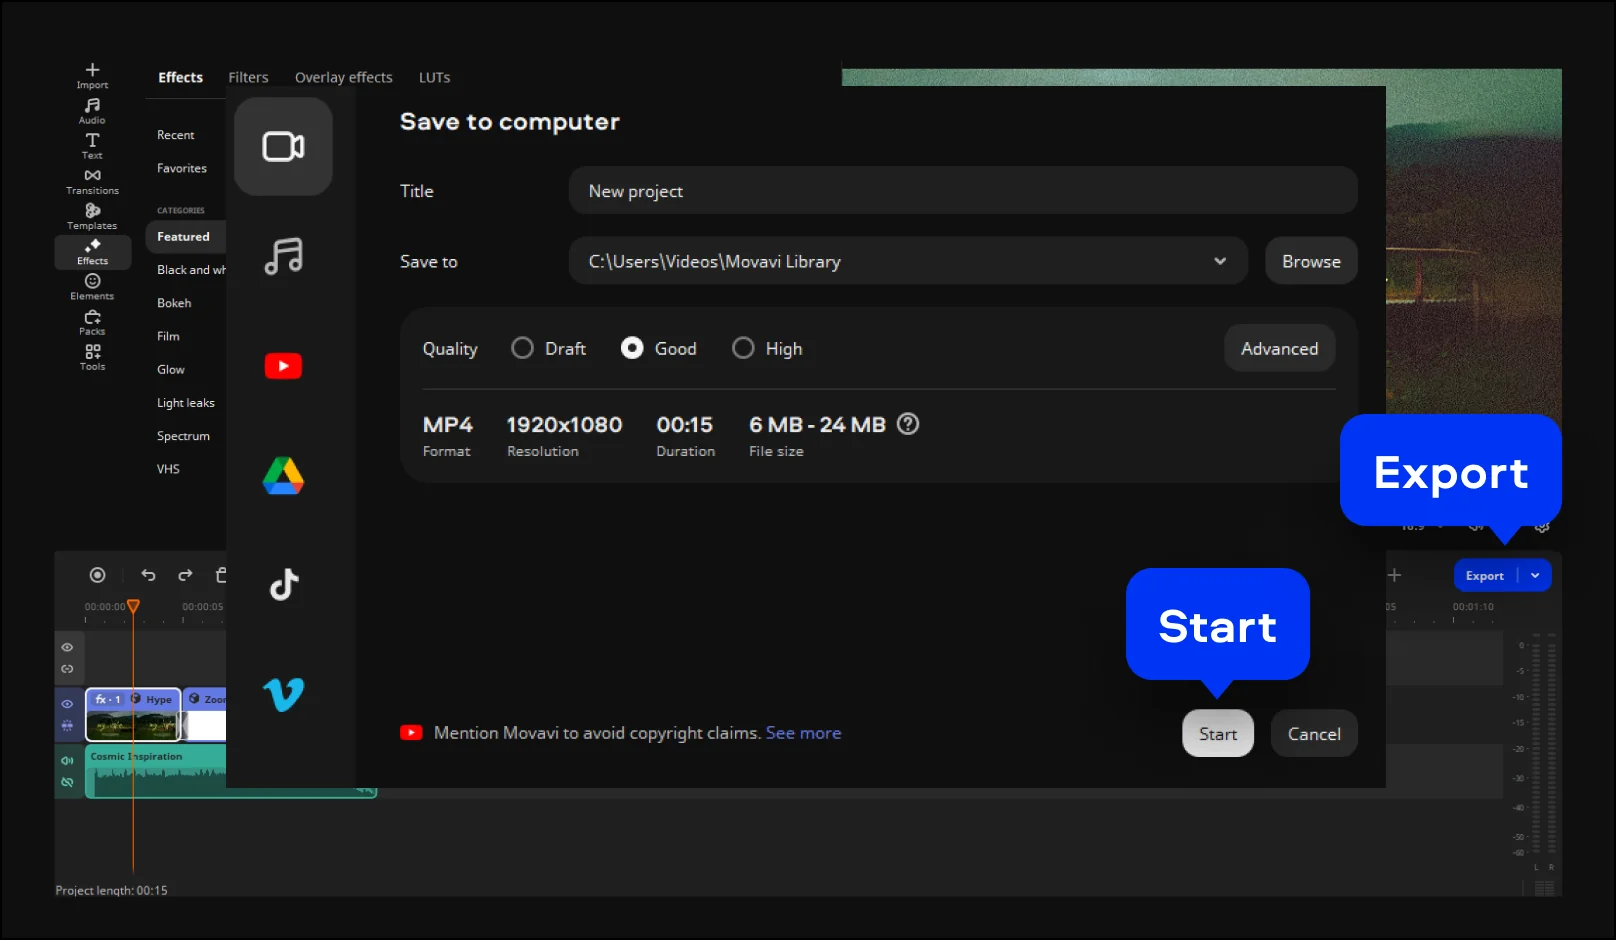The height and width of the screenshot is (940, 1616).
Task: Expand the Save to folder path dropdown
Action: click(x=1220, y=261)
